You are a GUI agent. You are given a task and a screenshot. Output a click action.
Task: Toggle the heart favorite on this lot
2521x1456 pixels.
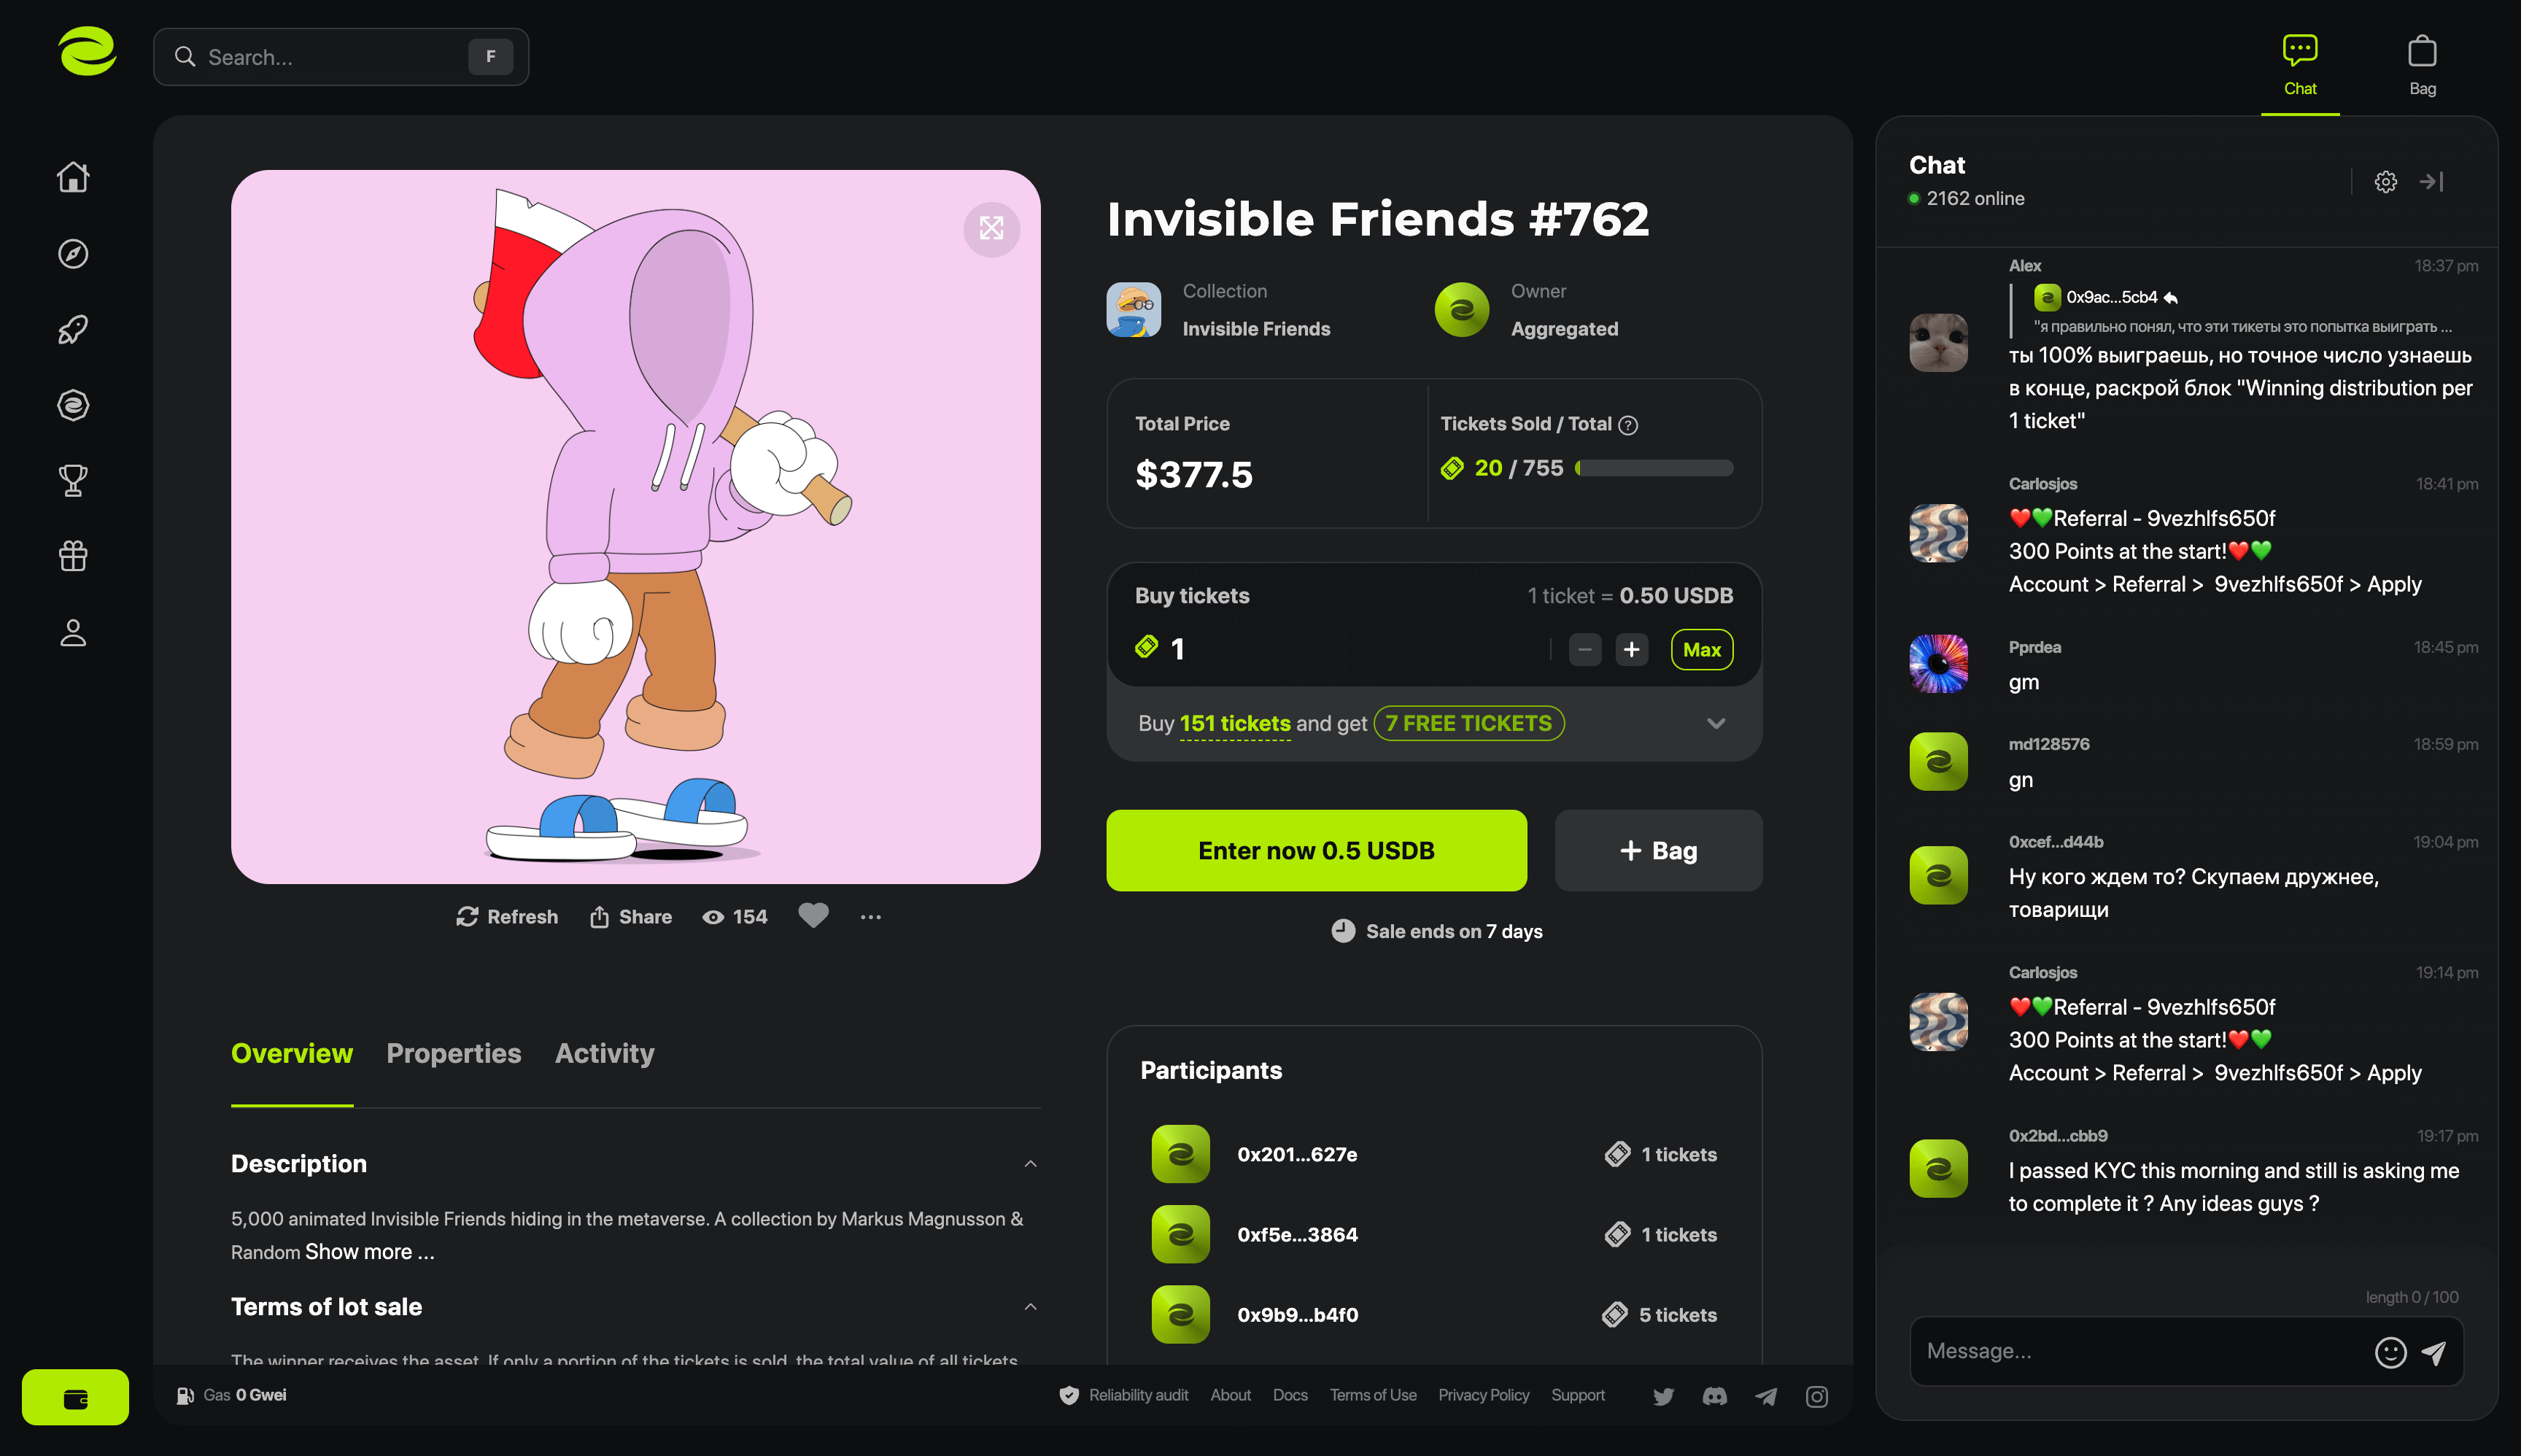point(813,916)
